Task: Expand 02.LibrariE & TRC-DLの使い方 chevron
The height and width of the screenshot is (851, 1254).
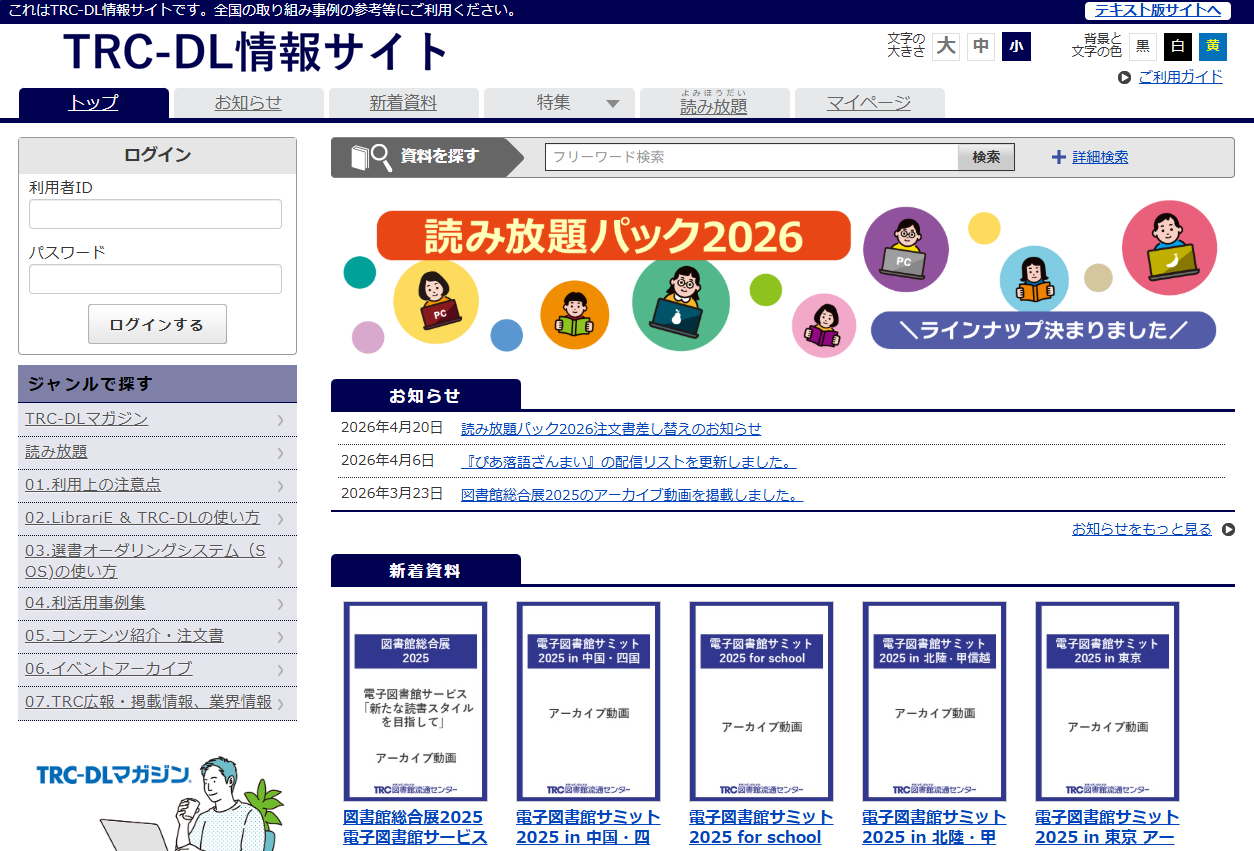Action: coord(281,519)
